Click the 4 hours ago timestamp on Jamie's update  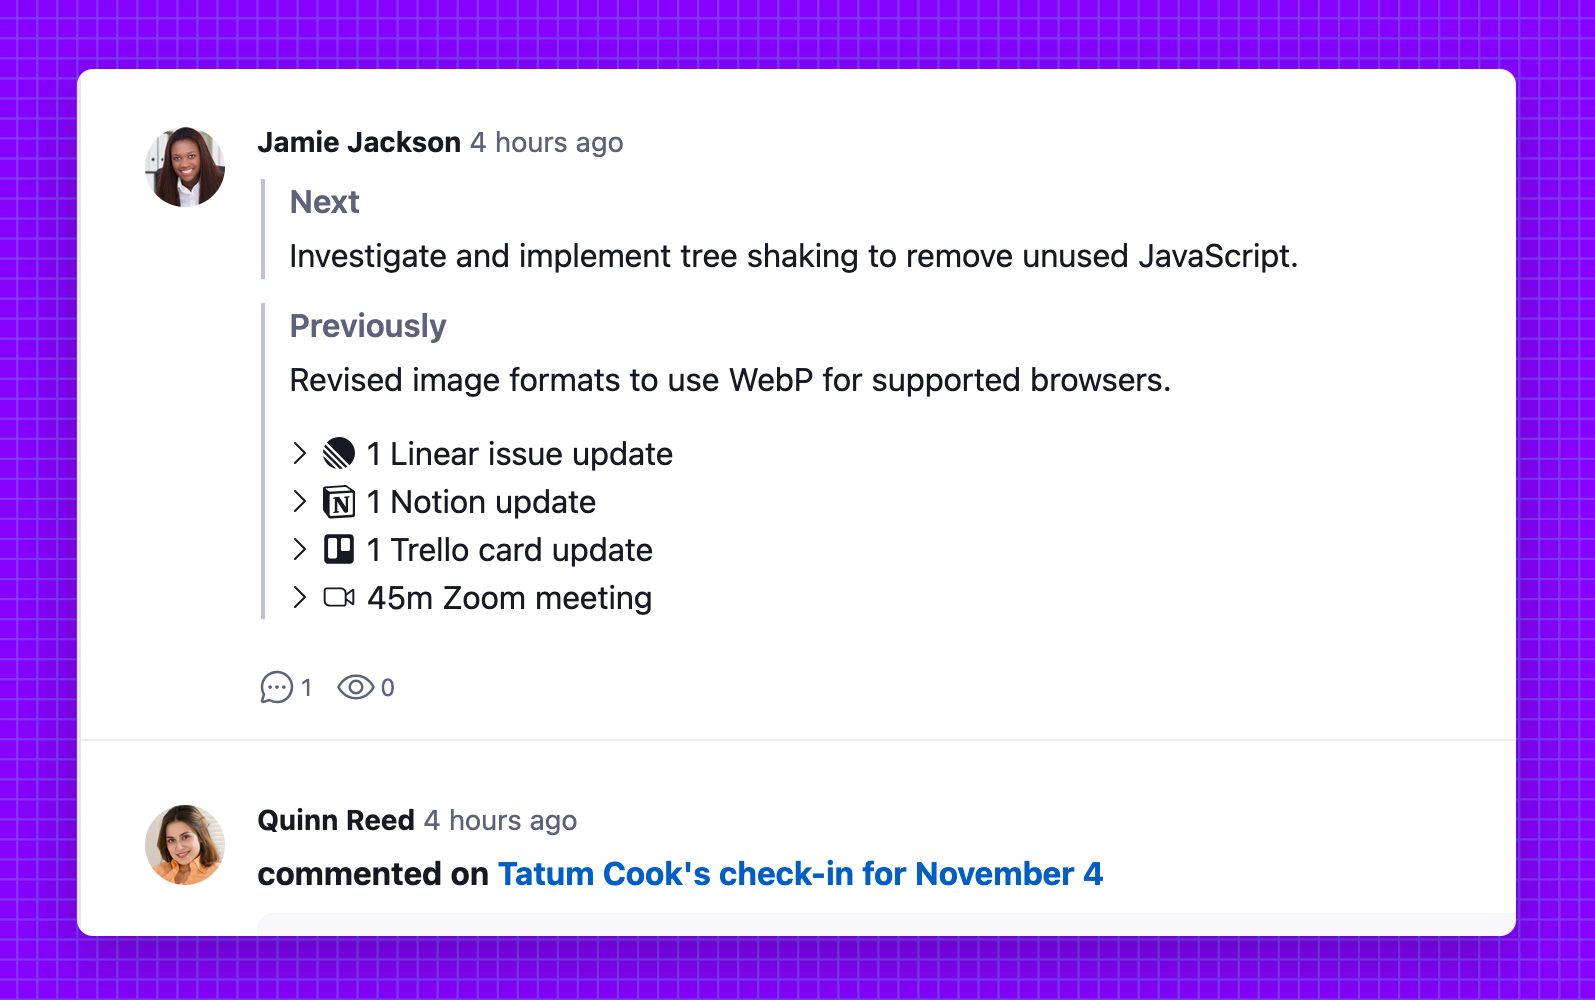click(546, 142)
